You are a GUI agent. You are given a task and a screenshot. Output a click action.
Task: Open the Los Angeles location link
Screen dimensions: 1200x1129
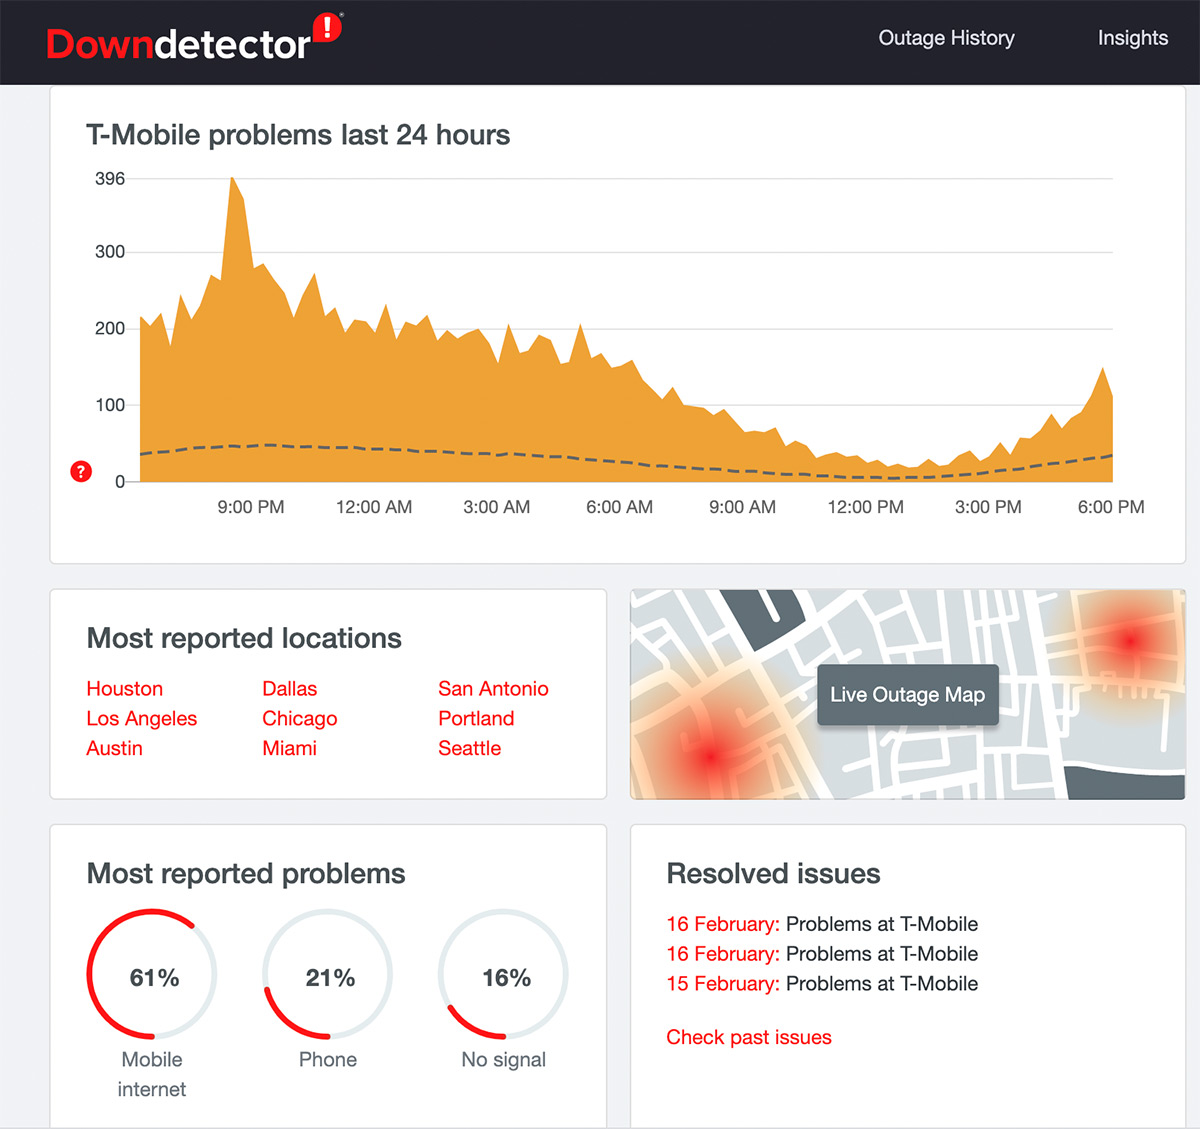(x=142, y=718)
